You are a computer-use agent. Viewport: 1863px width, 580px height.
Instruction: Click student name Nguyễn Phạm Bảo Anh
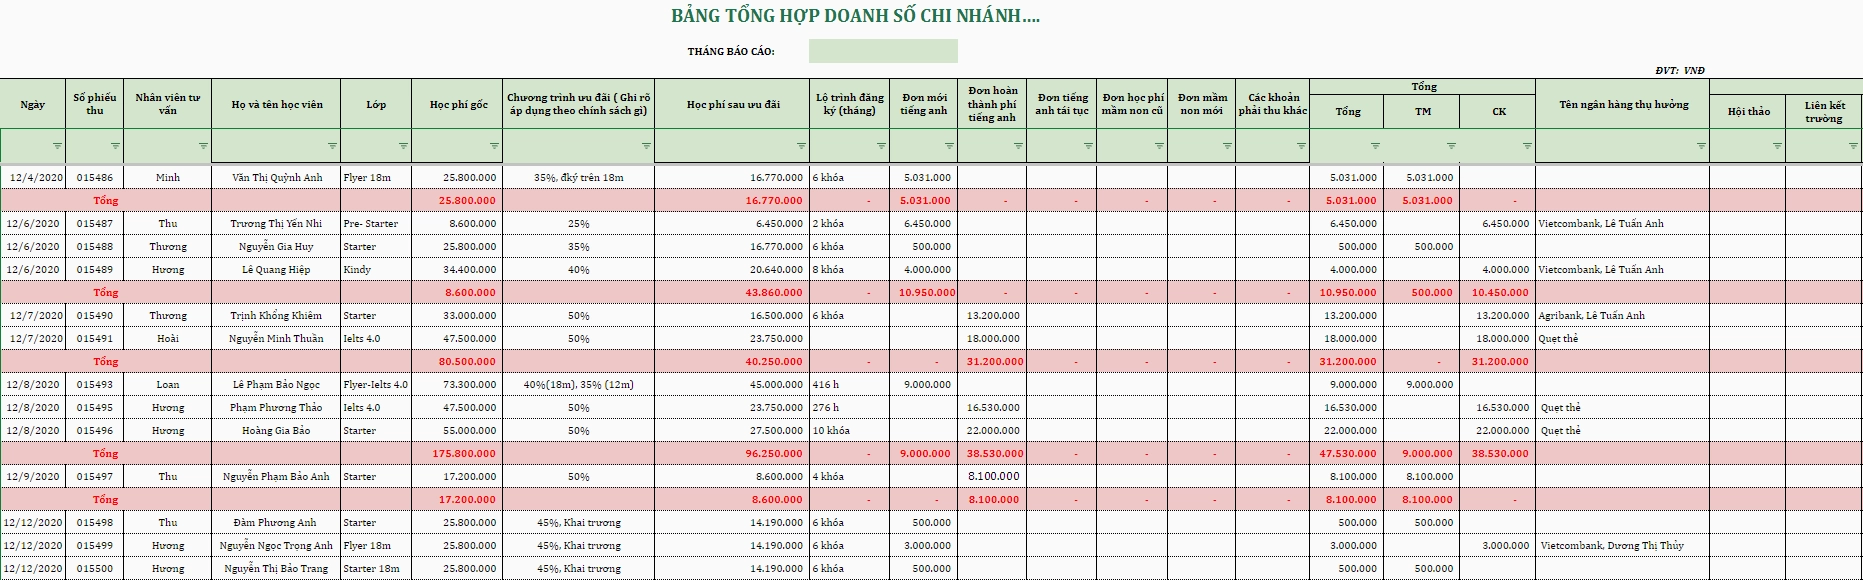[277, 476]
